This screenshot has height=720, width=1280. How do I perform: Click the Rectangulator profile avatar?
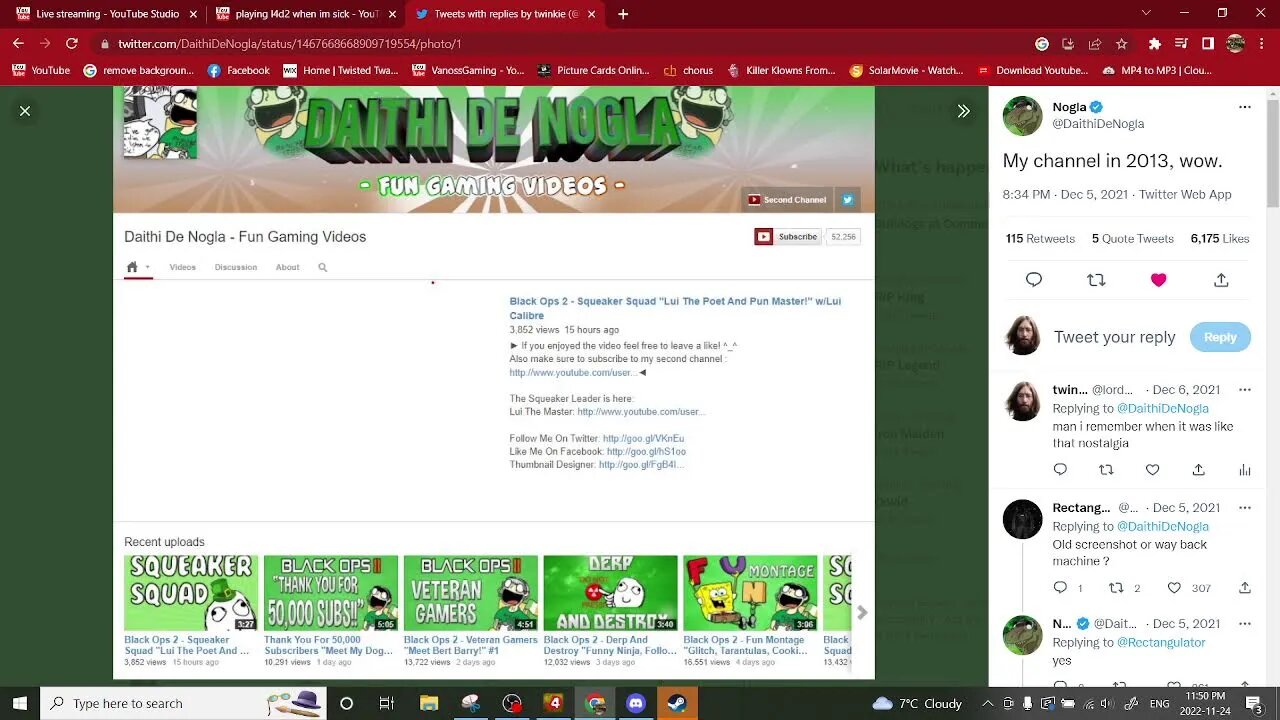(x=1022, y=519)
